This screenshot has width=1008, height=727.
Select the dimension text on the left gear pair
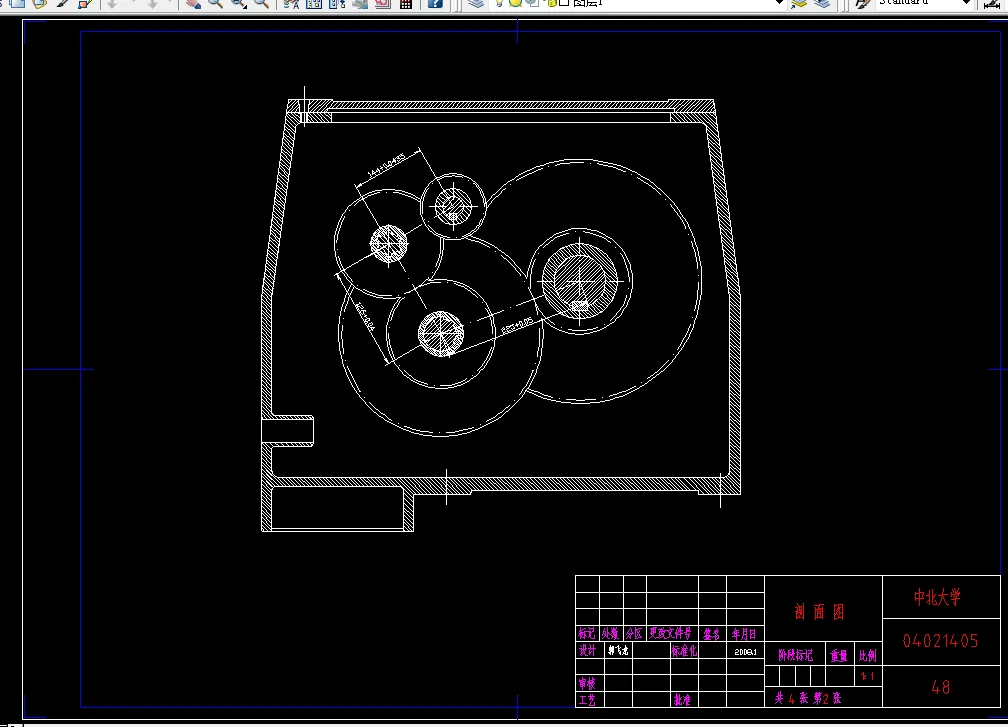[365, 317]
